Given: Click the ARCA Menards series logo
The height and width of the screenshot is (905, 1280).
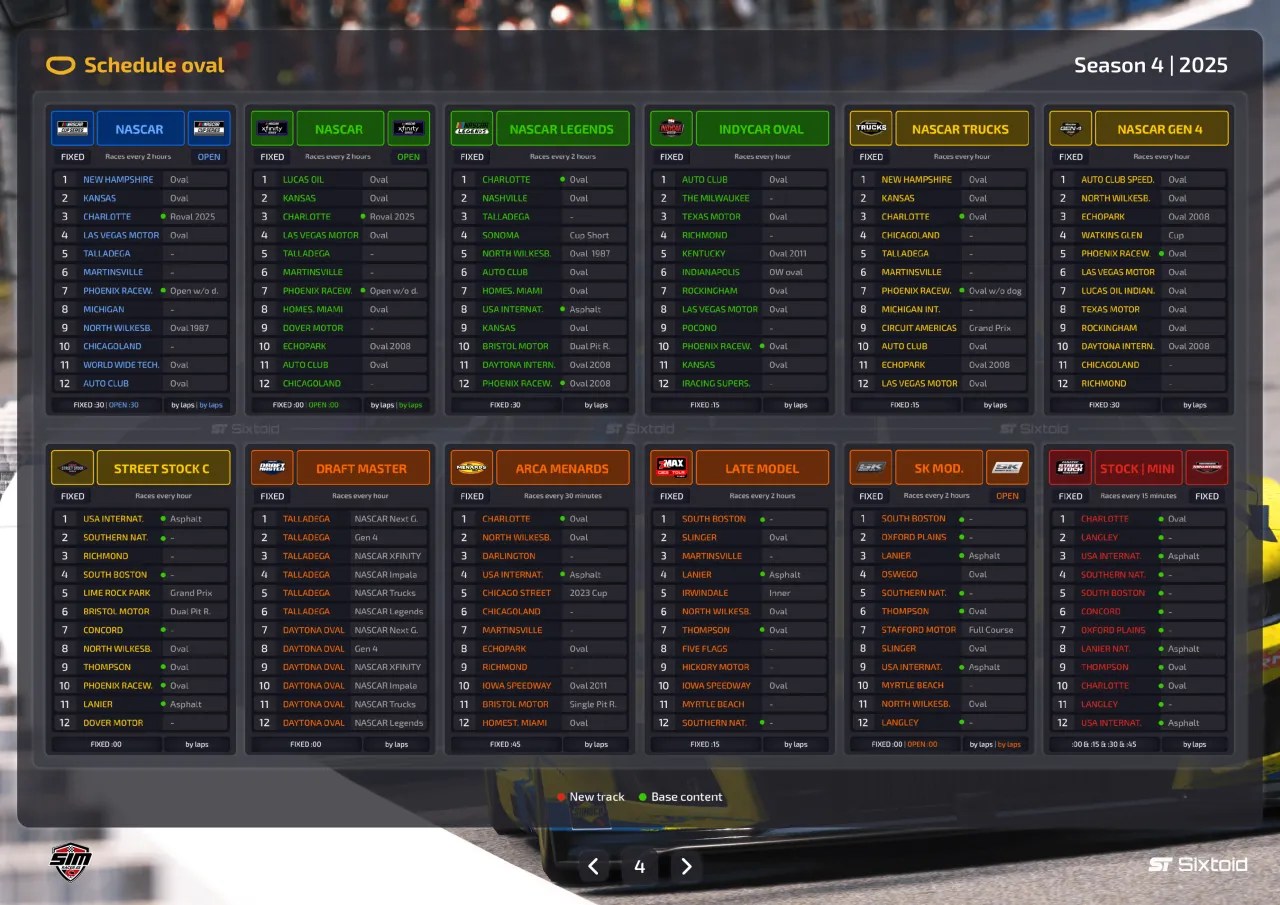Looking at the screenshot, I should (472, 468).
